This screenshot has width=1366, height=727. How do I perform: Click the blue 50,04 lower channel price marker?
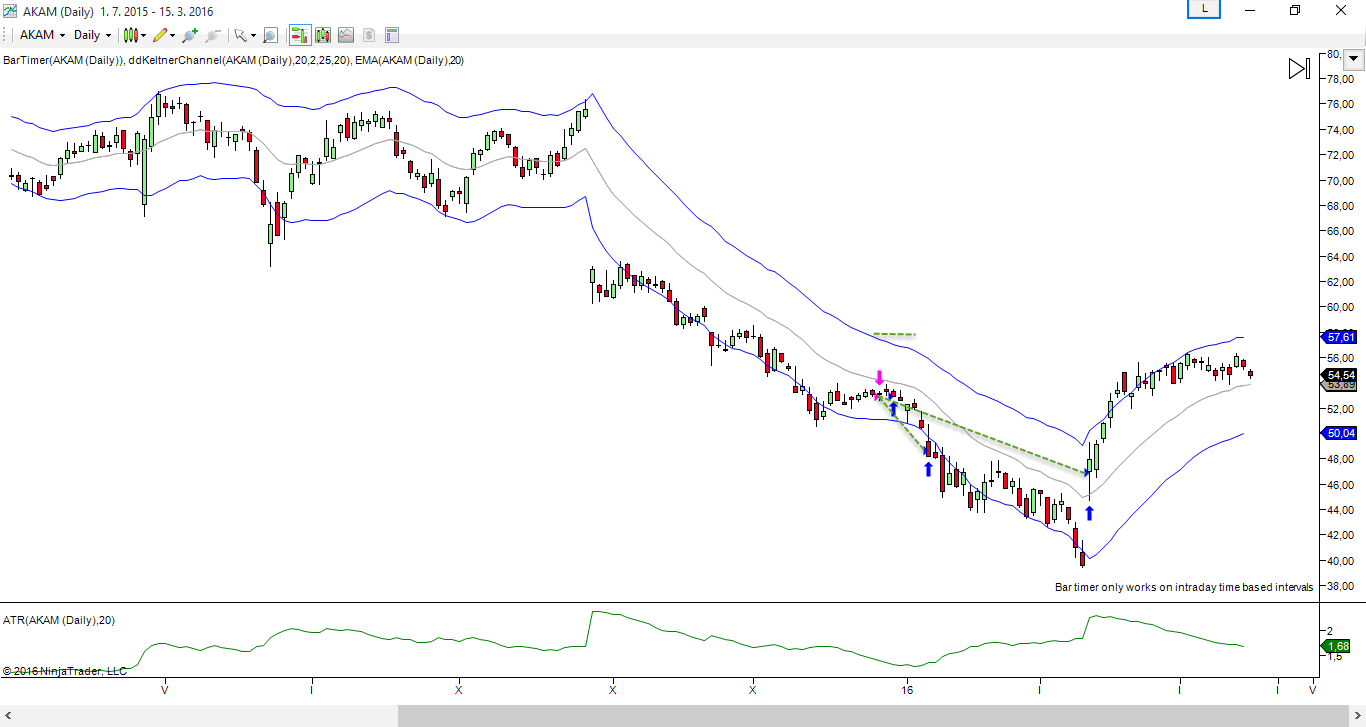click(1340, 433)
